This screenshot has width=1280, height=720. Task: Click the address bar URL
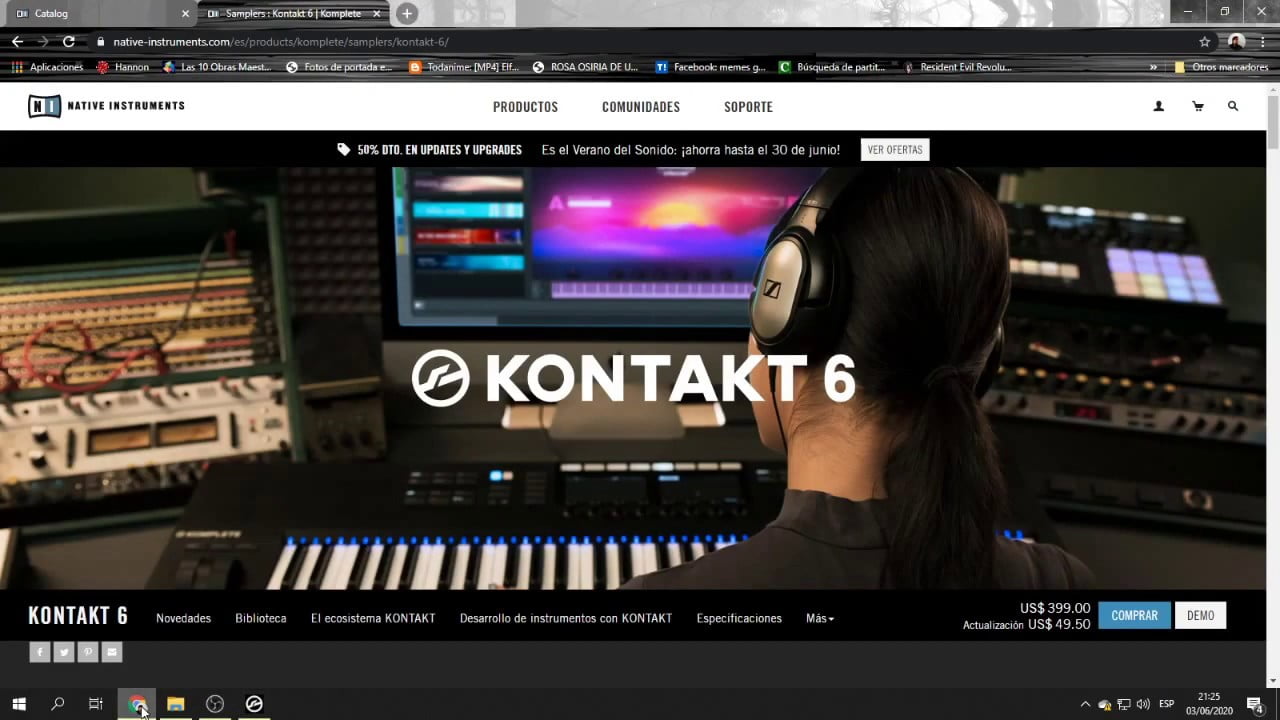281,42
